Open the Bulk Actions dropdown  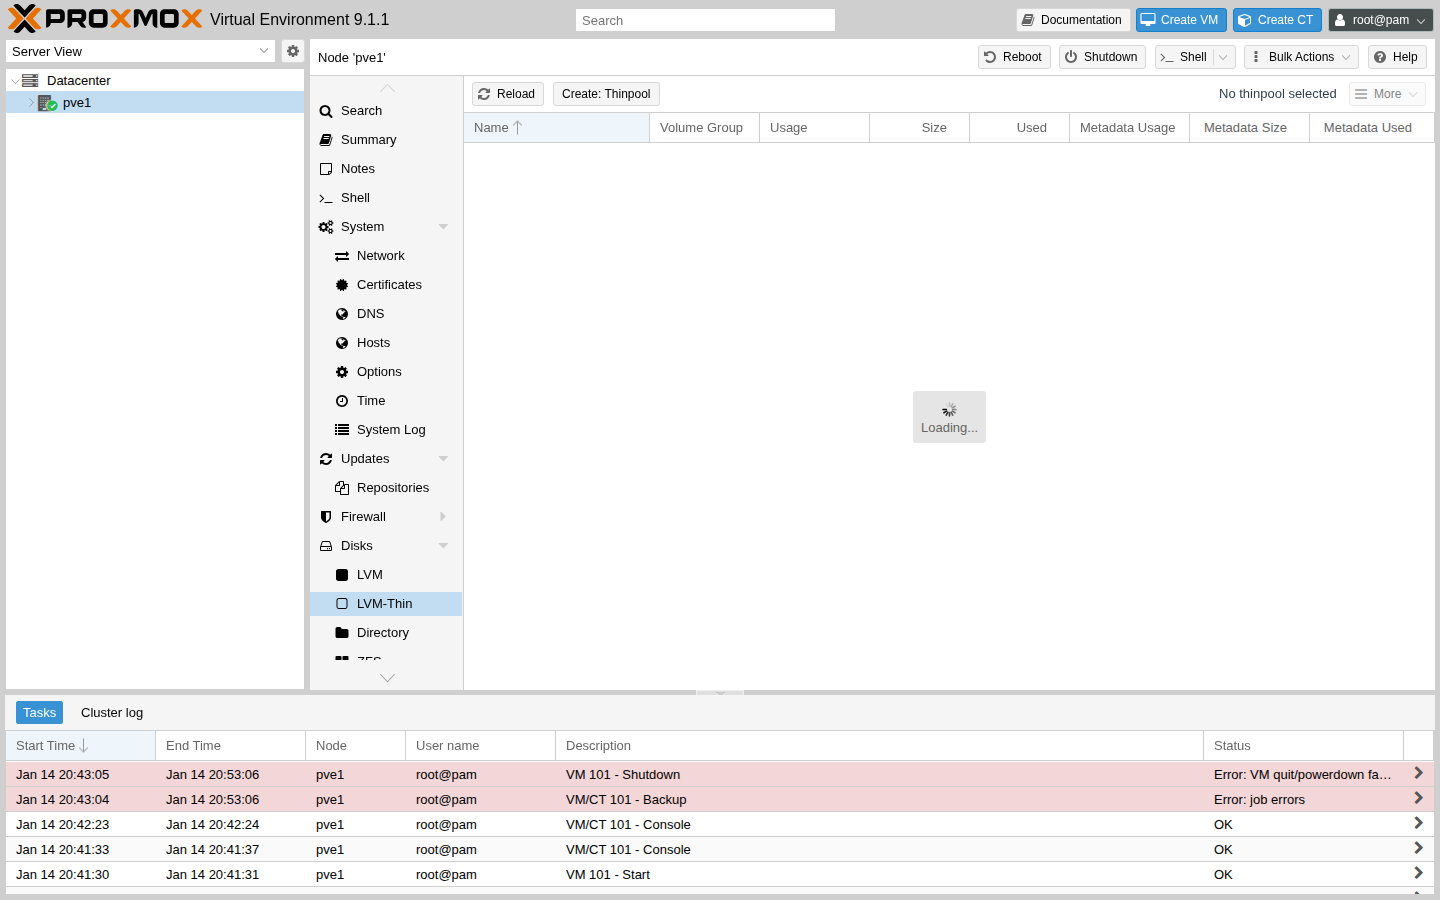point(1300,57)
